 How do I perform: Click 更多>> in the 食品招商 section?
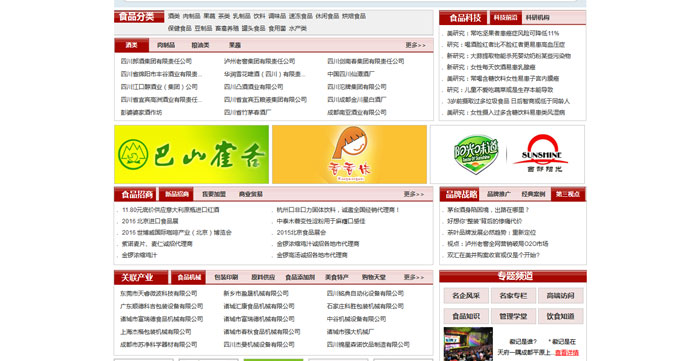(x=414, y=194)
